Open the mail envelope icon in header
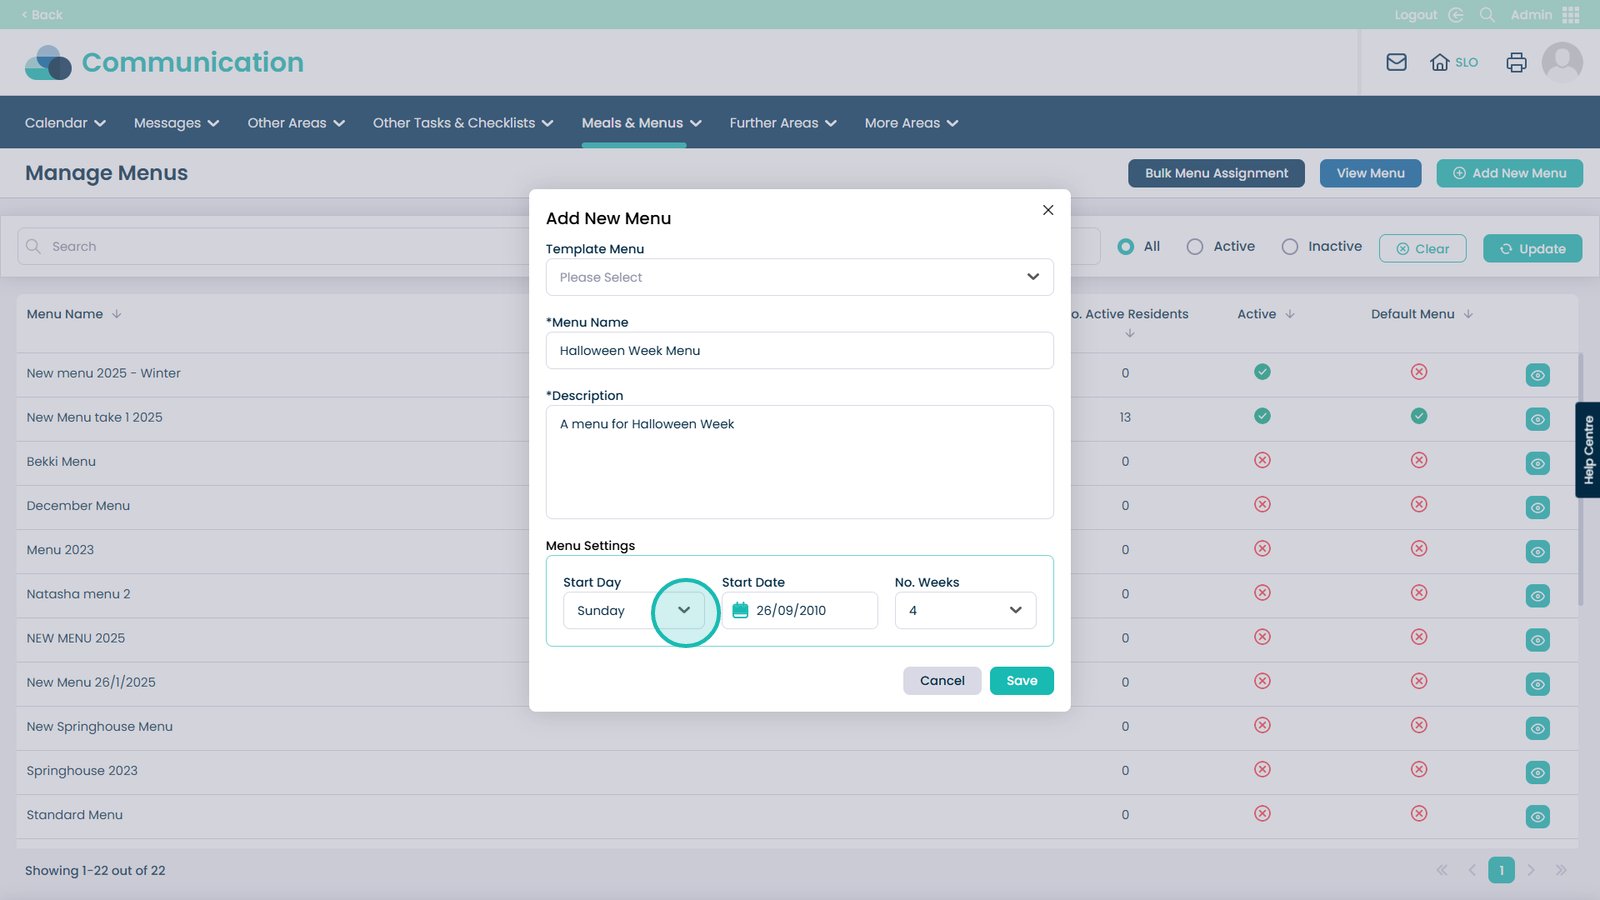 pyautogui.click(x=1396, y=62)
